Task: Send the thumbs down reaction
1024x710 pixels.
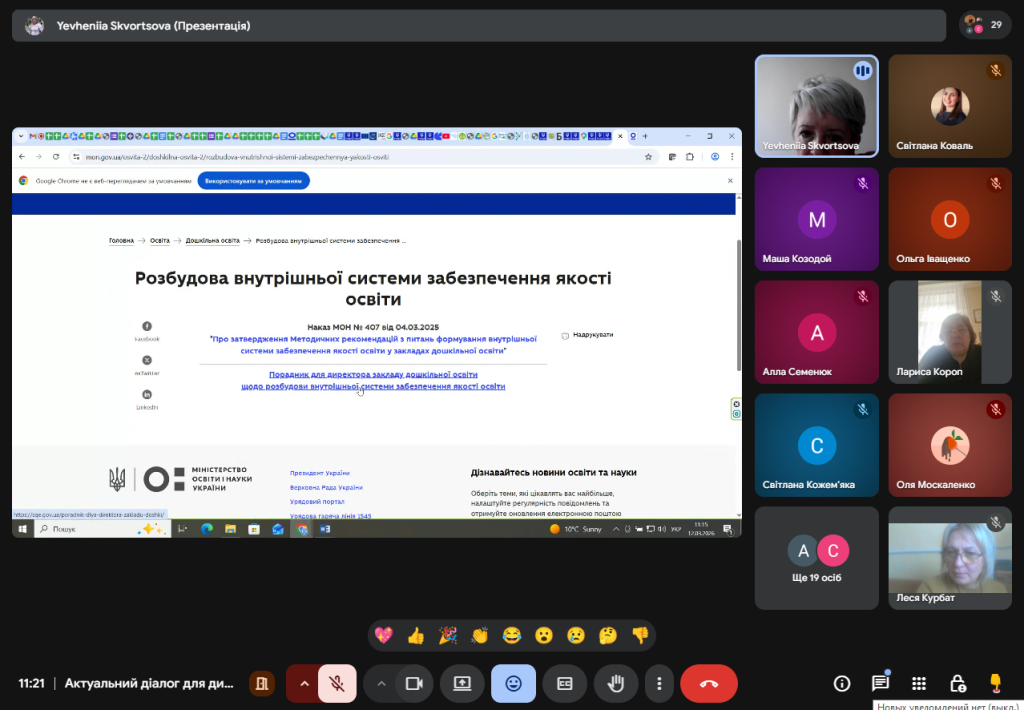Action: click(x=640, y=635)
